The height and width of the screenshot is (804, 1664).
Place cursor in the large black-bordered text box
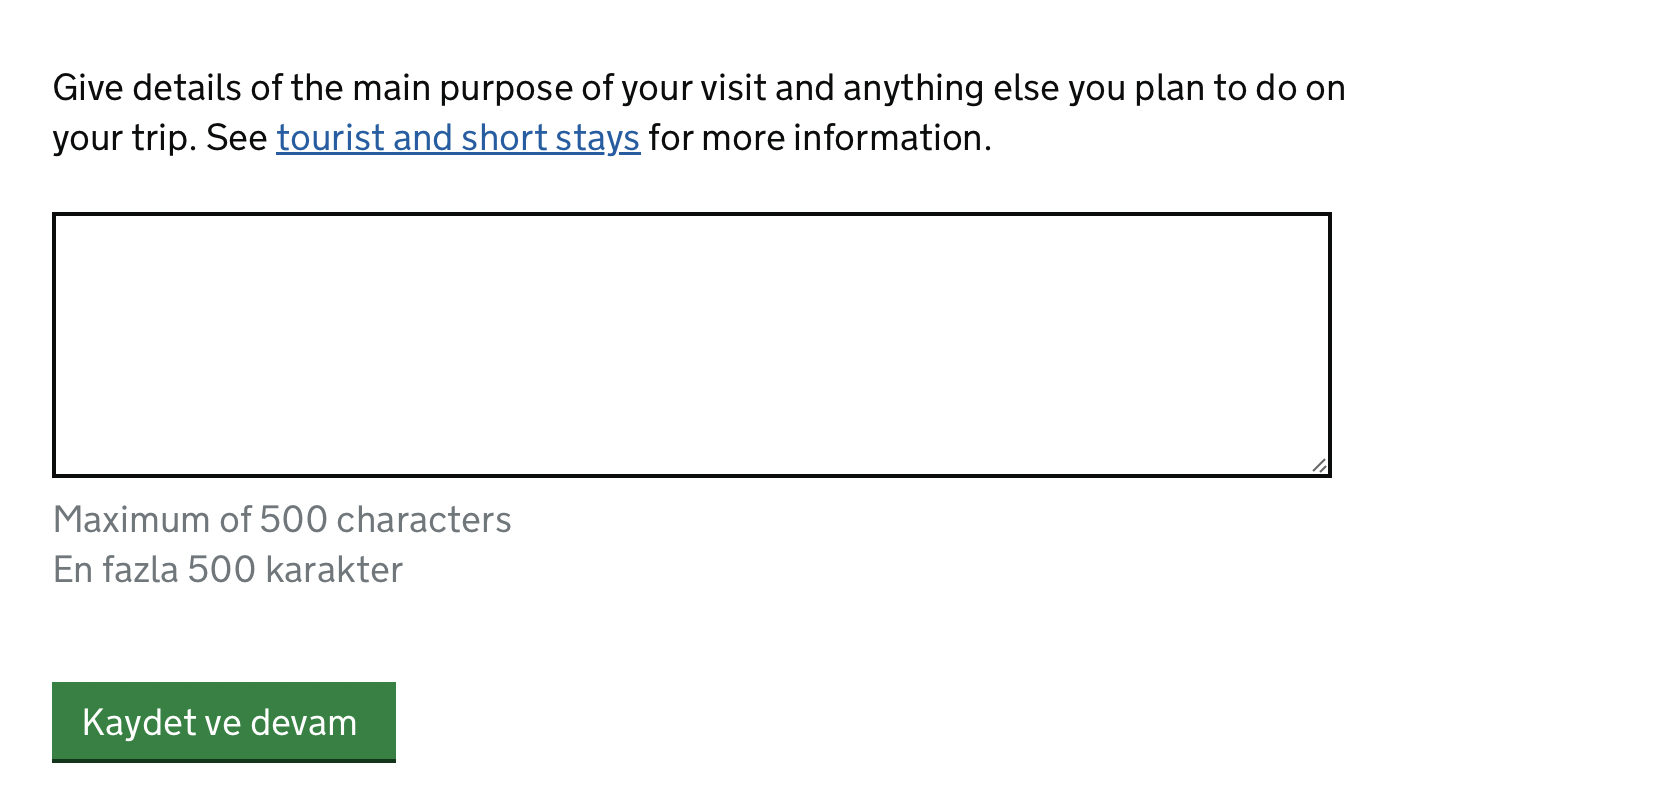[692, 345]
